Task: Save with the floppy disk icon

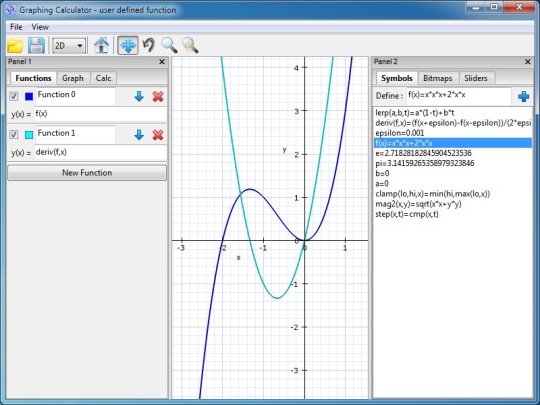Action: 36,45
